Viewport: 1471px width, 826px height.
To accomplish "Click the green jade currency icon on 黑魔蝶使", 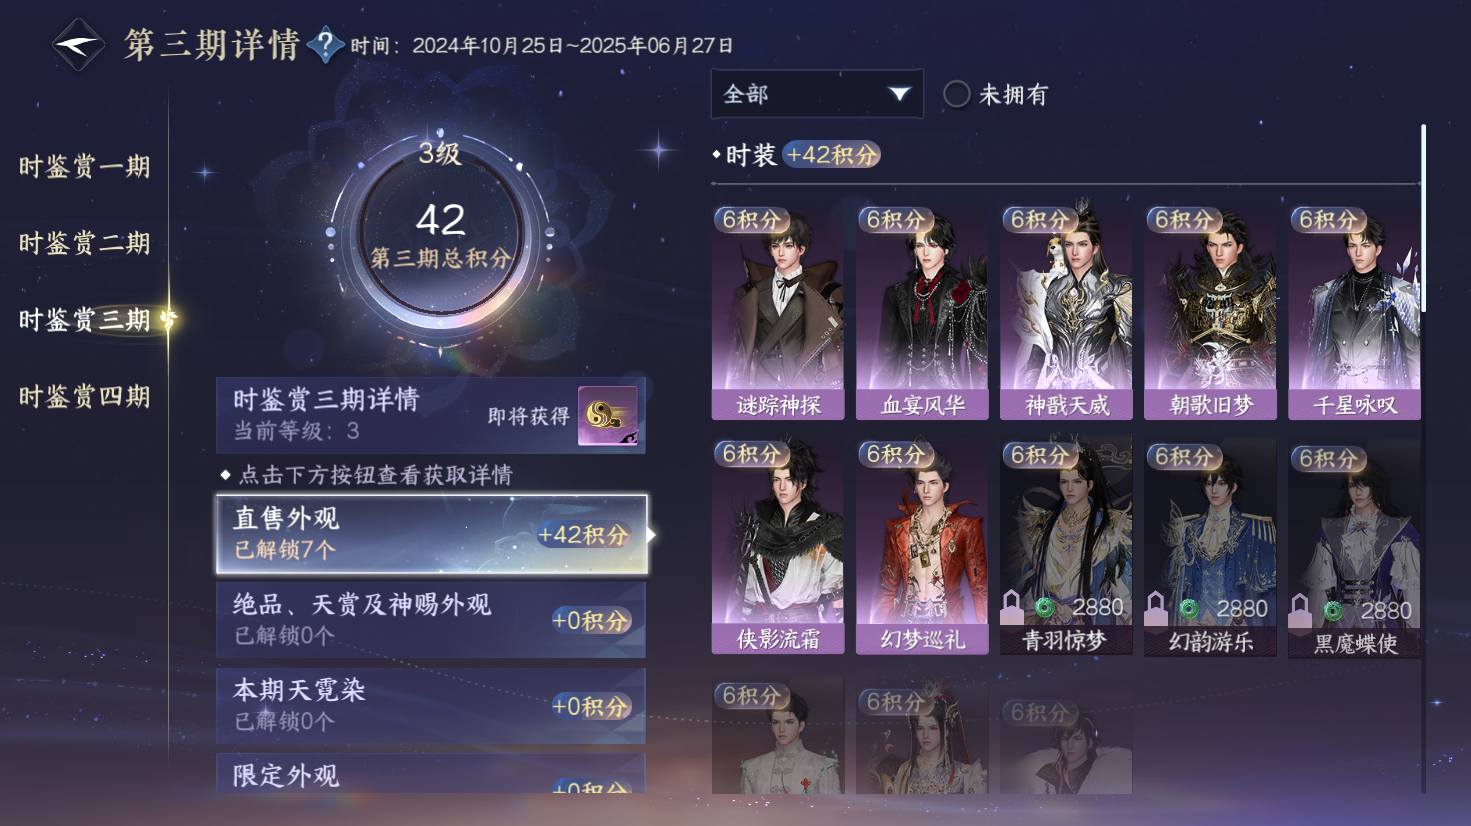I will [1333, 610].
